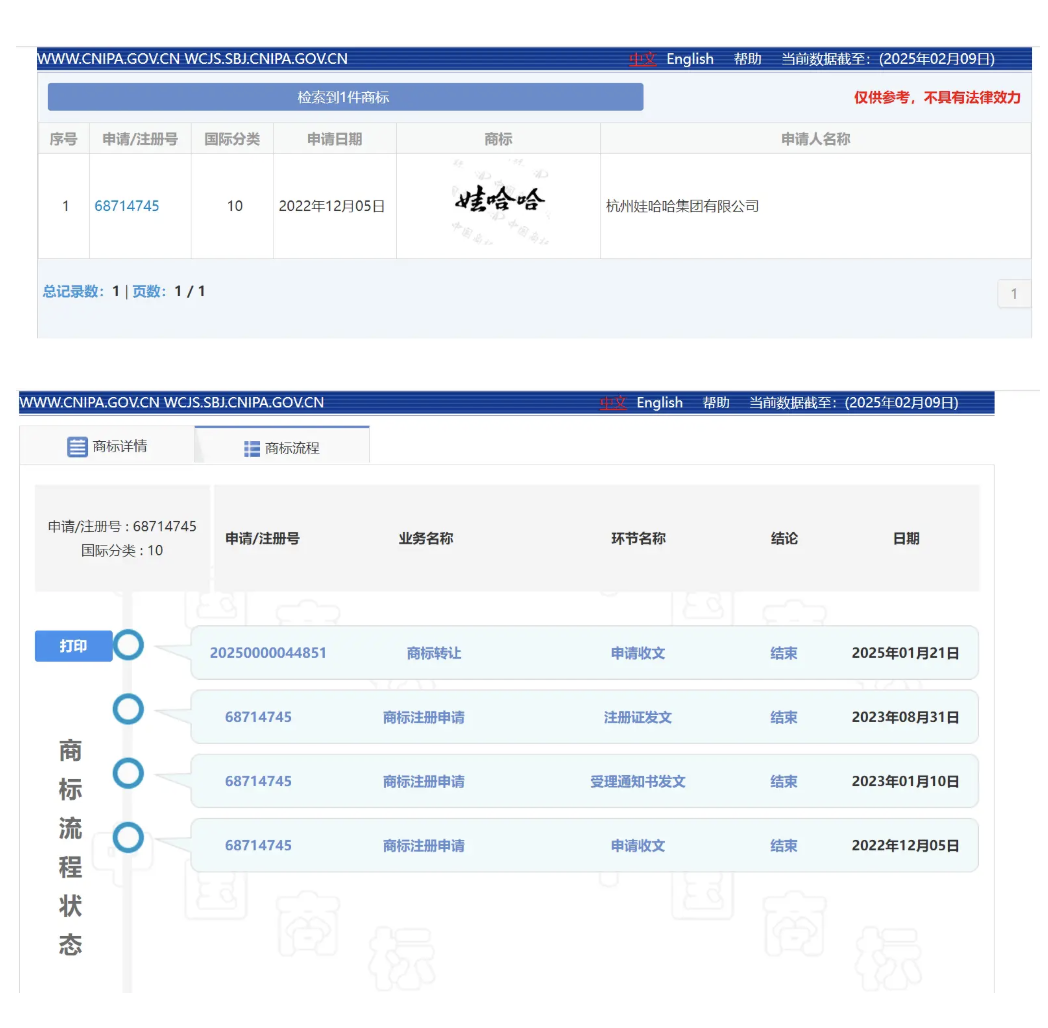Click English link in lower page header
Screen dimensions: 1048x1028
click(x=659, y=403)
